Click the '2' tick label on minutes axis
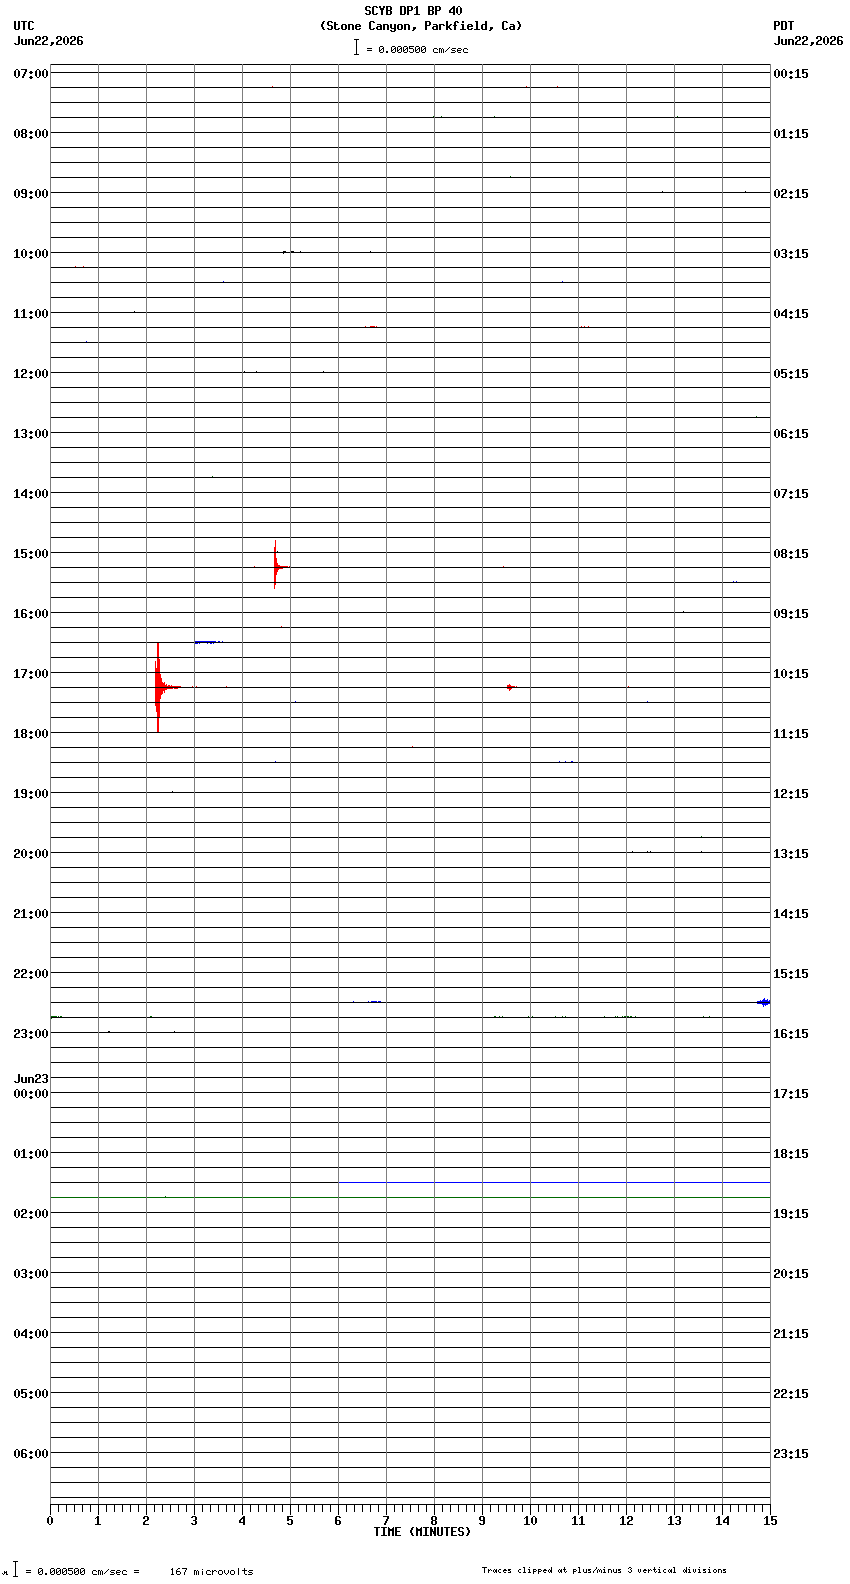 coord(146,1521)
